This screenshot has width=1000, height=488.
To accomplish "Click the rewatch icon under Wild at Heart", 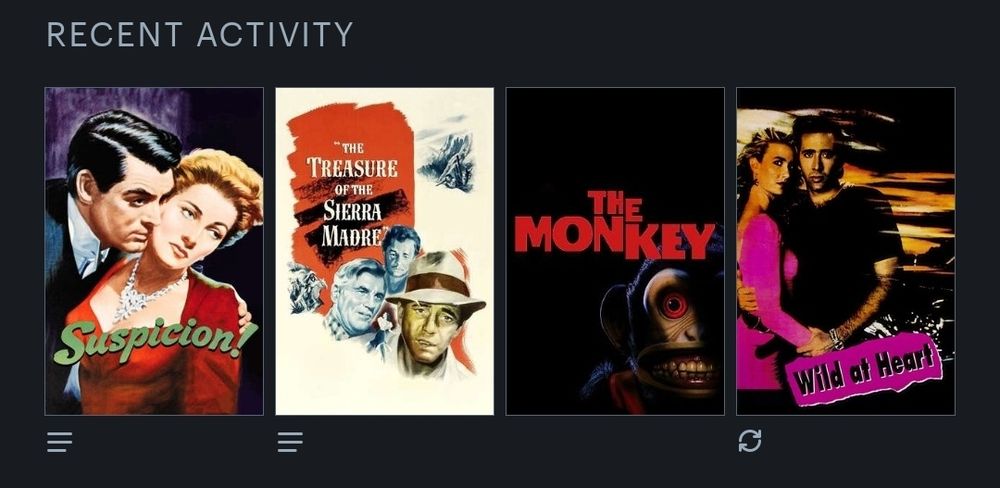I will (750, 441).
